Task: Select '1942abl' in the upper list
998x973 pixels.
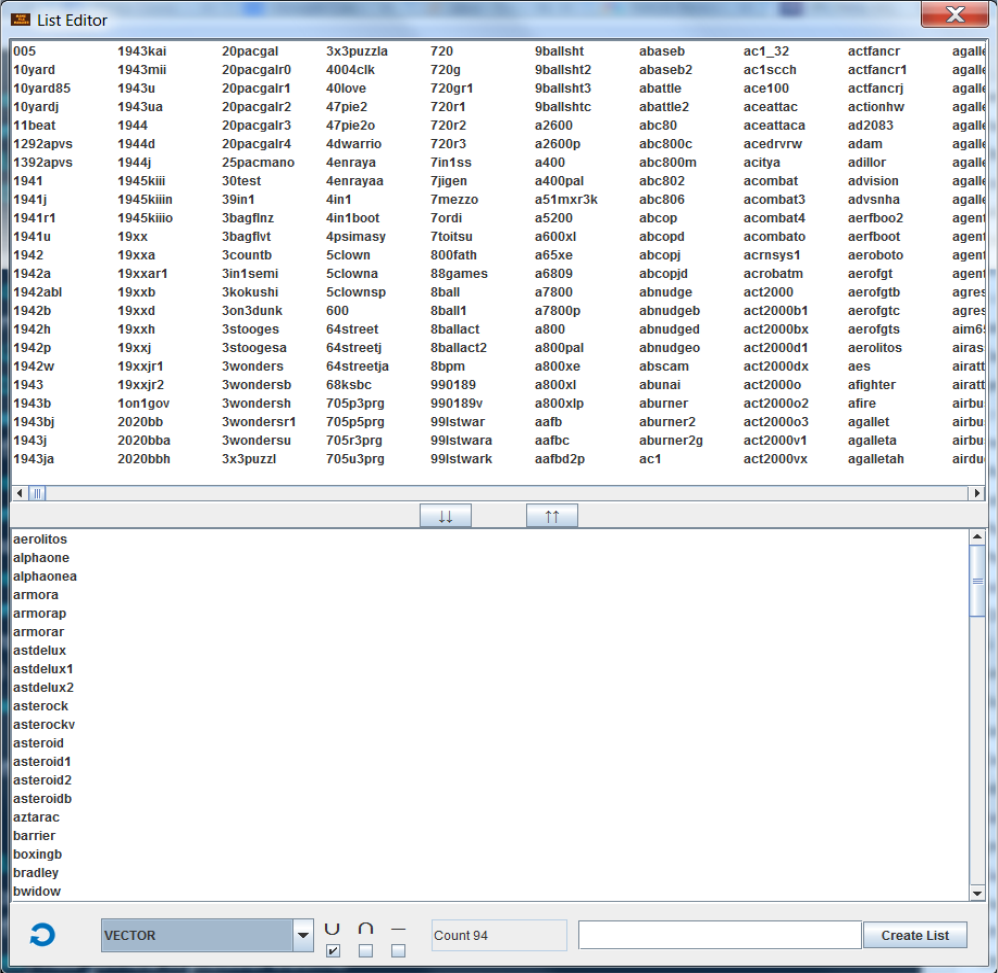Action: (x=38, y=292)
